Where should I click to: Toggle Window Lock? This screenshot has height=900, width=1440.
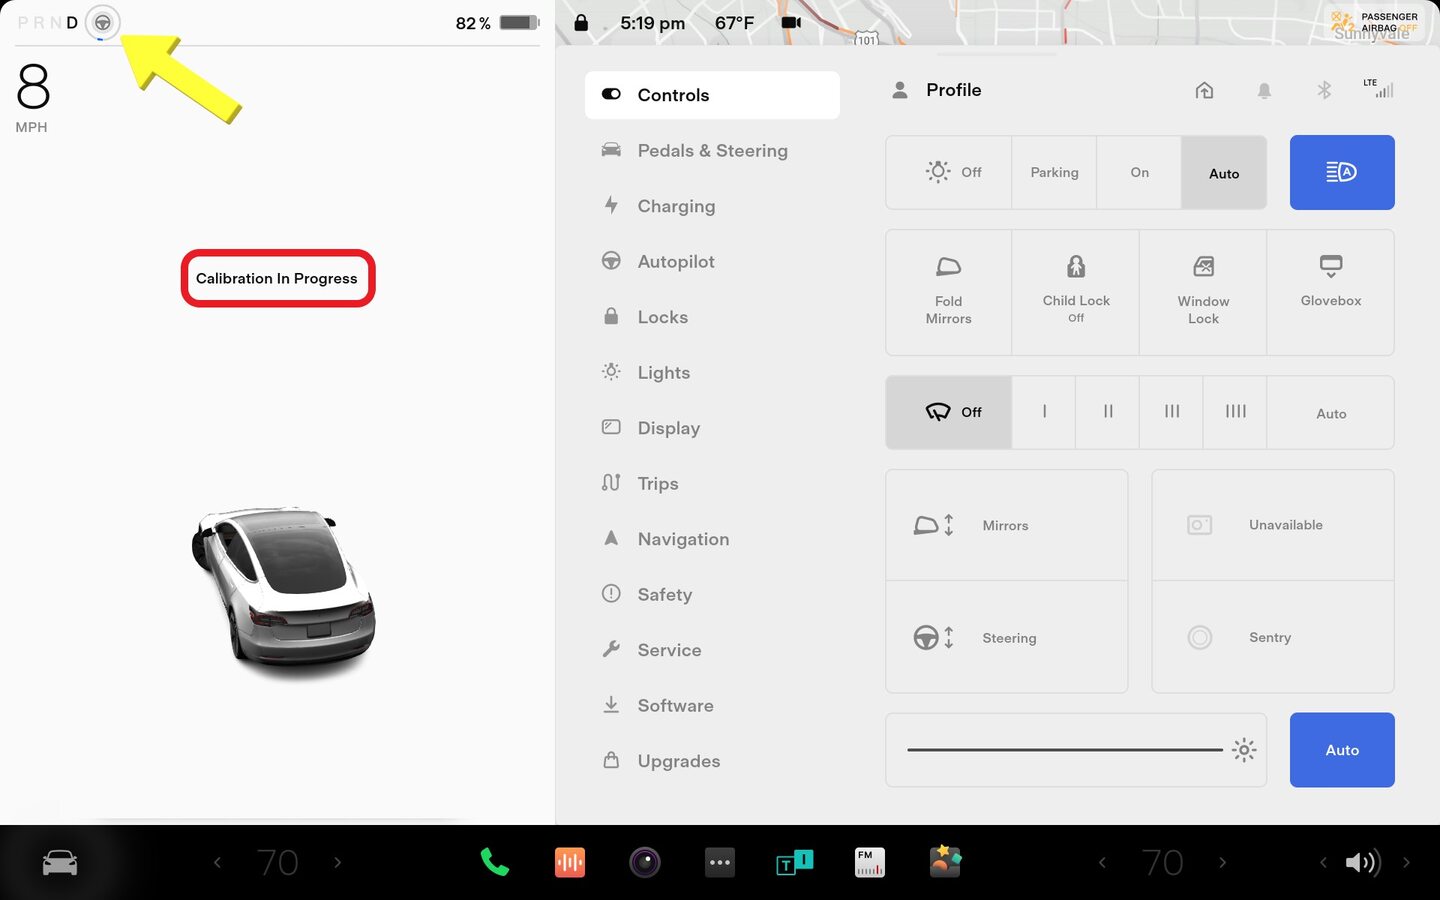click(1203, 292)
